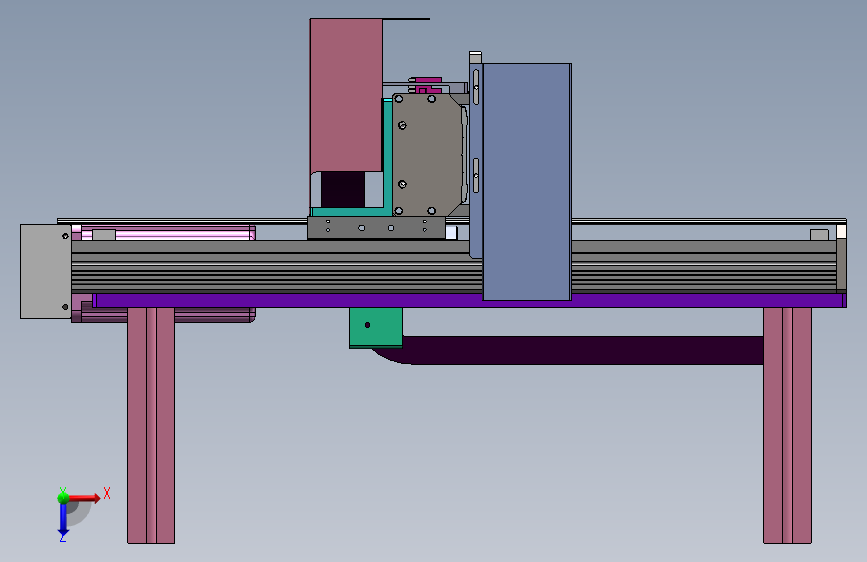Screen dimensions: 867x562
Task: Select the tall mauve cover box on top
Action: (346, 95)
